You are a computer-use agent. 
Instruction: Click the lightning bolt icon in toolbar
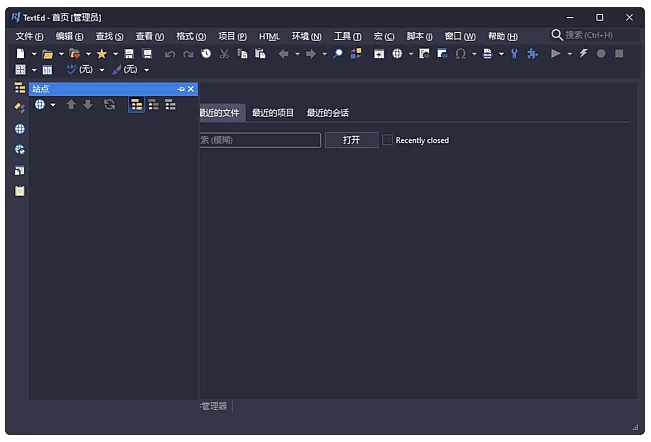[x=584, y=54]
